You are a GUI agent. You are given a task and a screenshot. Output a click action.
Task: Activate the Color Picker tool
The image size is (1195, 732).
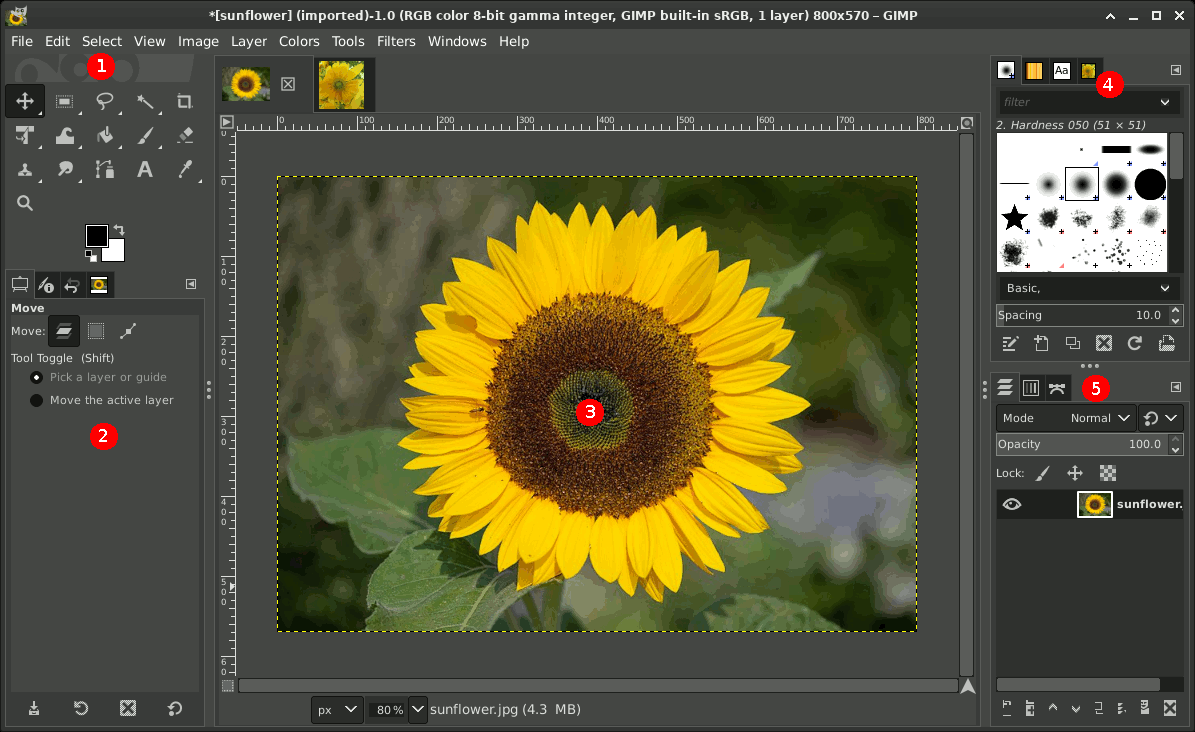click(x=184, y=169)
